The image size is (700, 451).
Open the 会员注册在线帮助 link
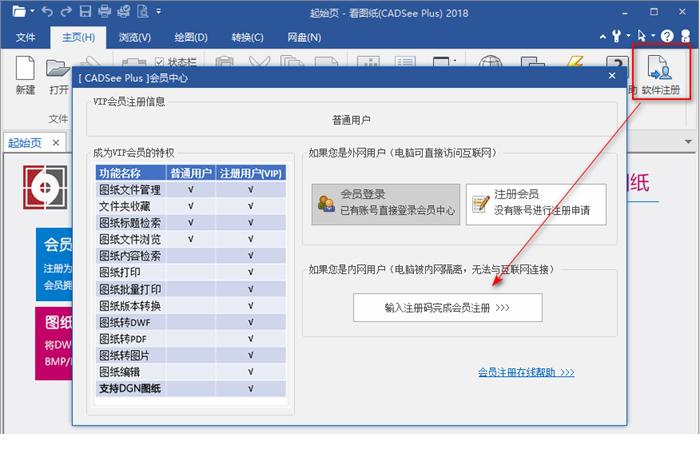tap(526, 372)
